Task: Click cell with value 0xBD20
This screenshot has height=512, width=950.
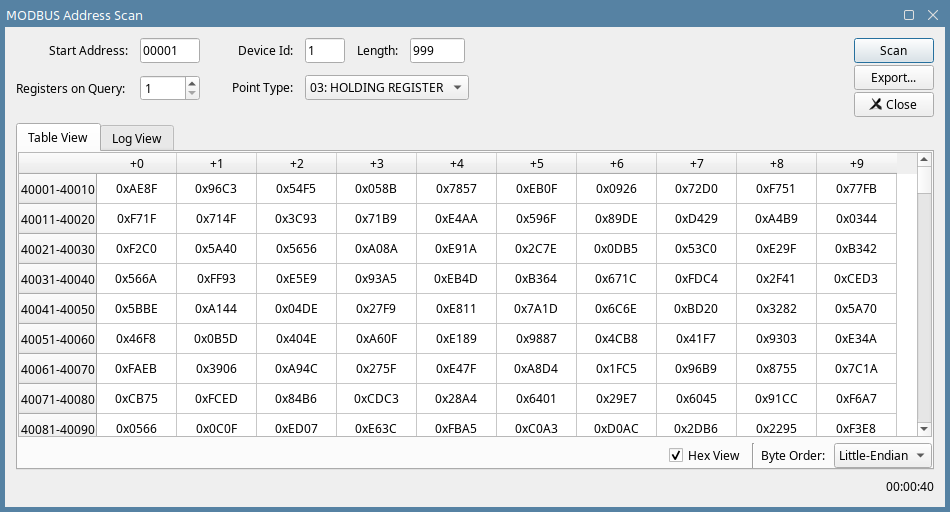Action: click(697, 308)
